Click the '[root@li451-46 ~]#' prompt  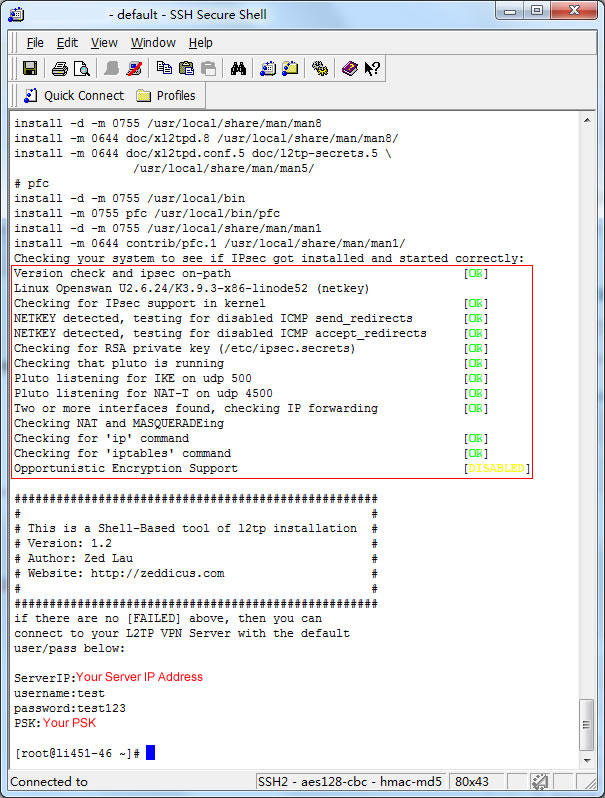coord(77,753)
